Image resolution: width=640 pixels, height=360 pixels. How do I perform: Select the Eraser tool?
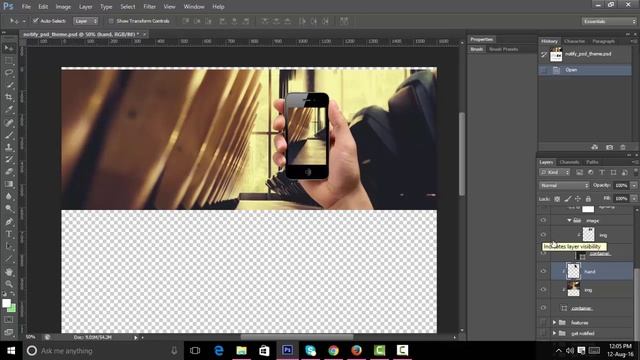pyautogui.click(x=9, y=172)
